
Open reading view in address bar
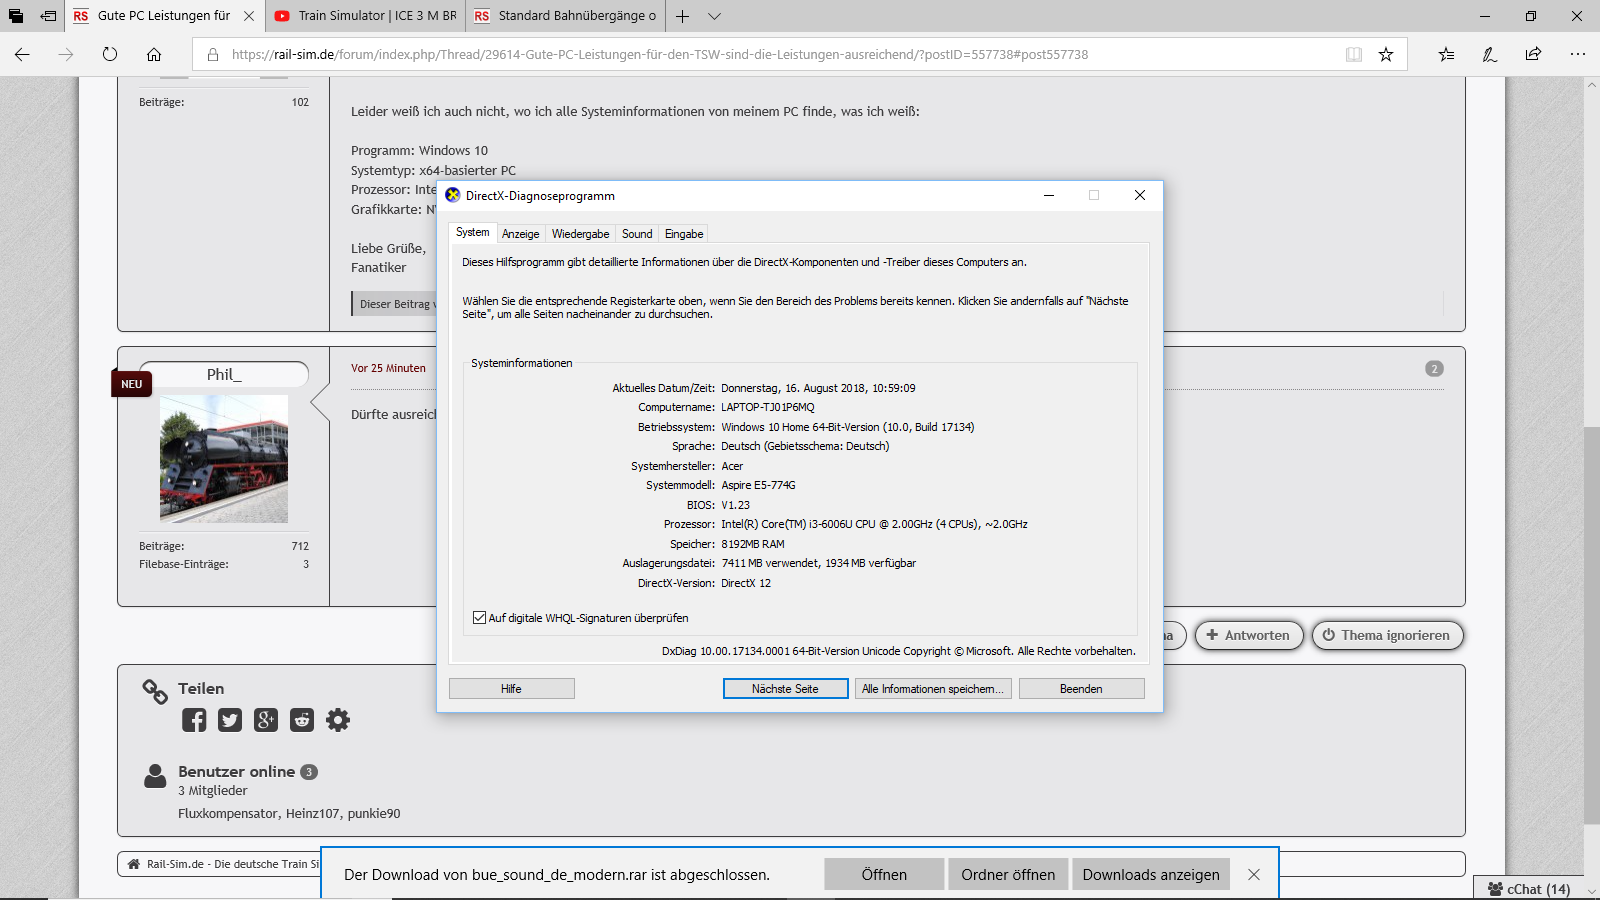coord(1354,54)
